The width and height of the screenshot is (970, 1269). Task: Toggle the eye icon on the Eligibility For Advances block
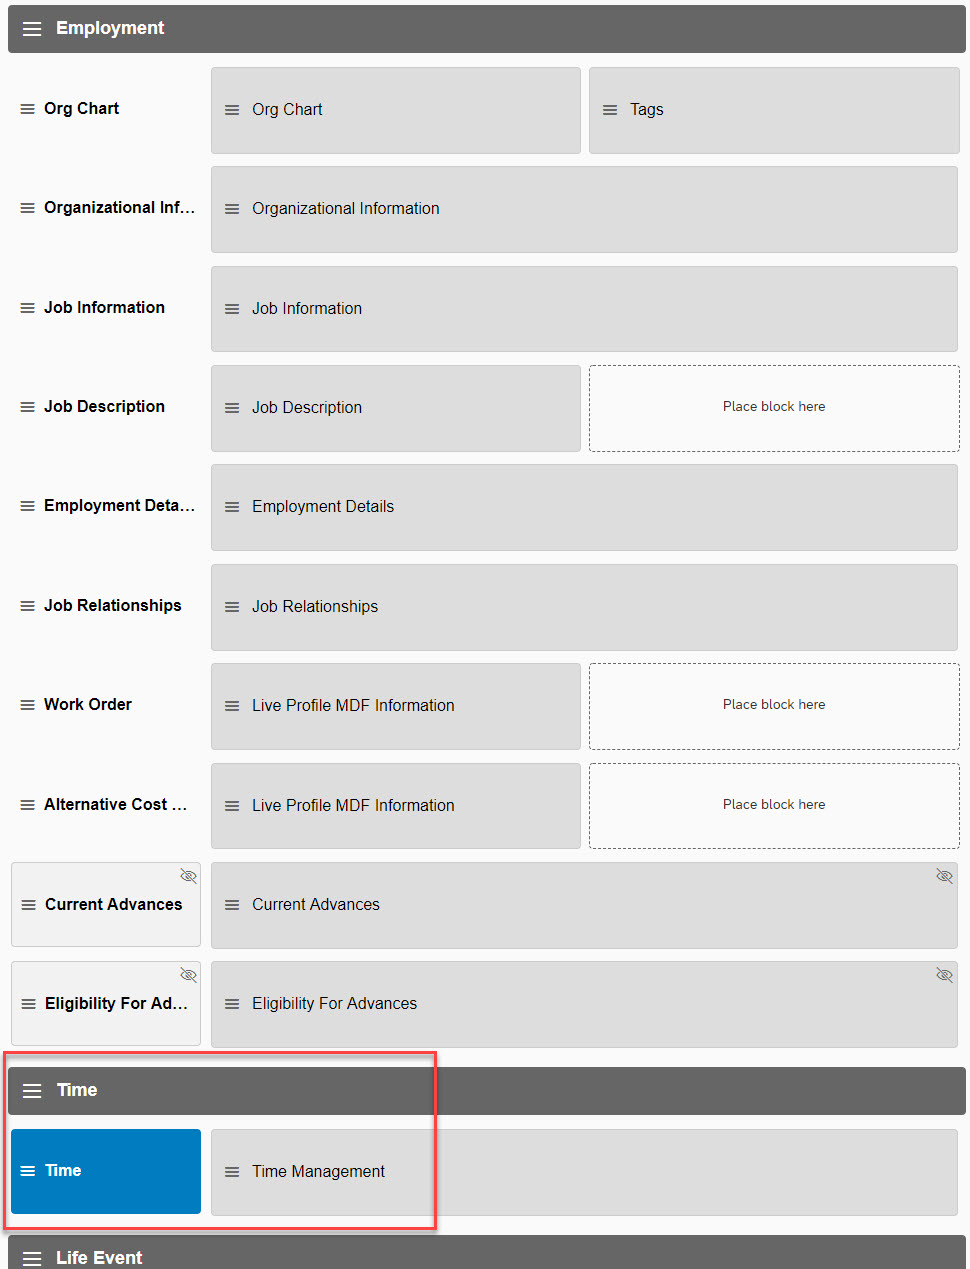(x=944, y=975)
